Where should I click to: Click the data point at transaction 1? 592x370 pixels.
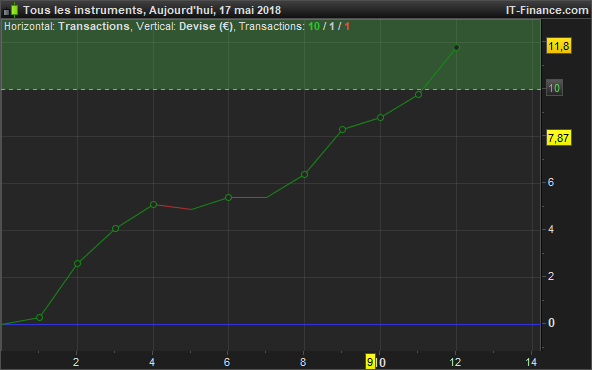pos(39,318)
